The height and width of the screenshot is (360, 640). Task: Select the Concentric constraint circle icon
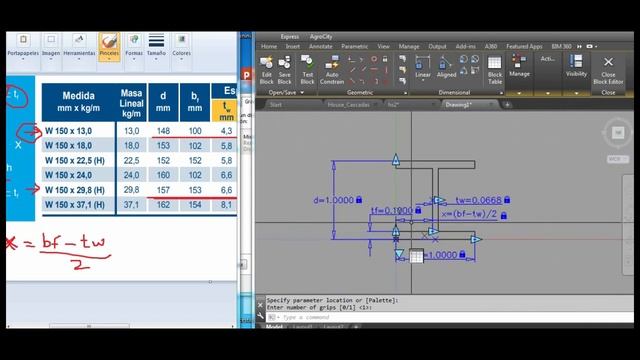click(x=374, y=60)
